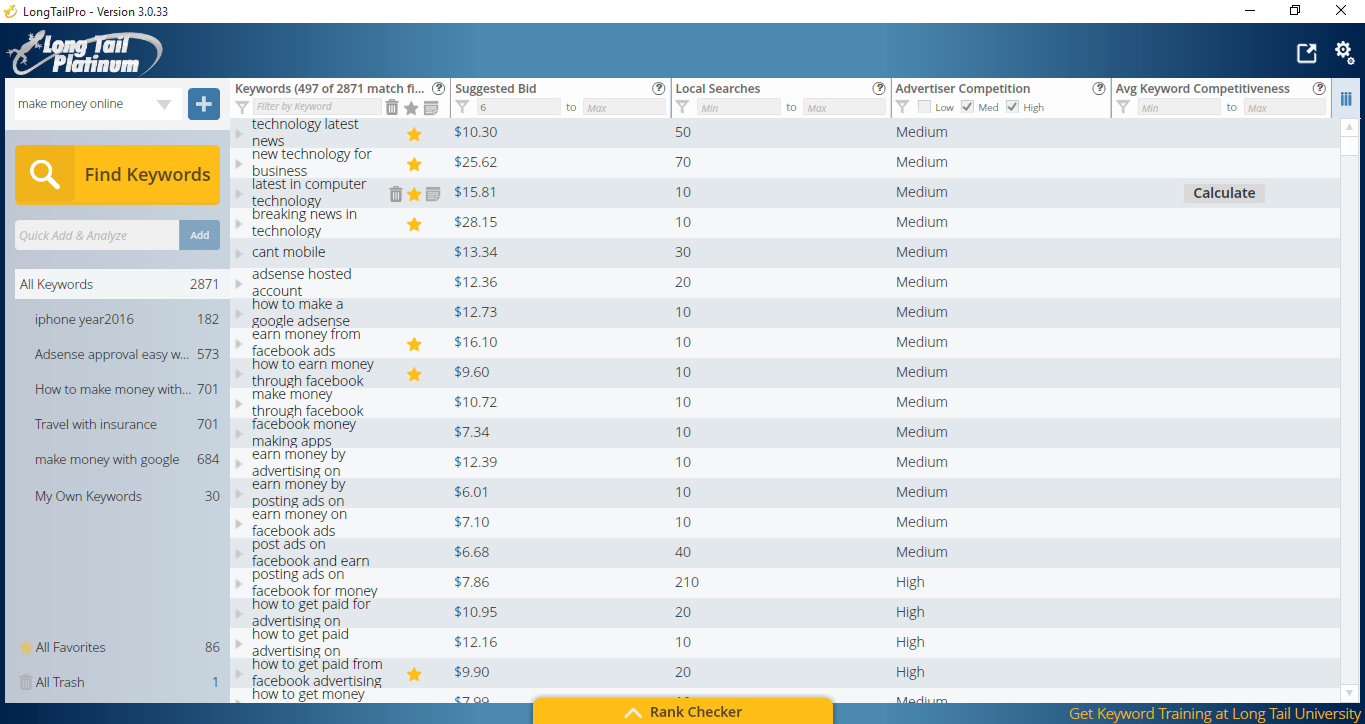
Task: Toggle the Low competition checkbox
Action: 924,107
